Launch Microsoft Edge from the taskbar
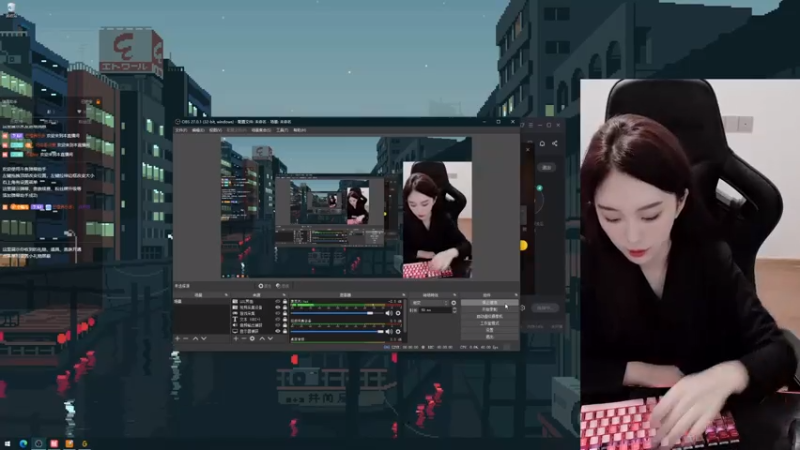Image resolution: width=800 pixels, height=450 pixels. [23, 443]
